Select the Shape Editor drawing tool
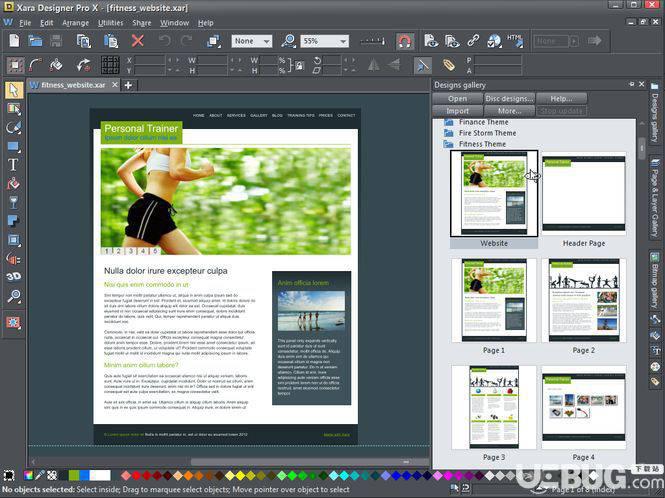The image size is (665, 498). click(14, 127)
